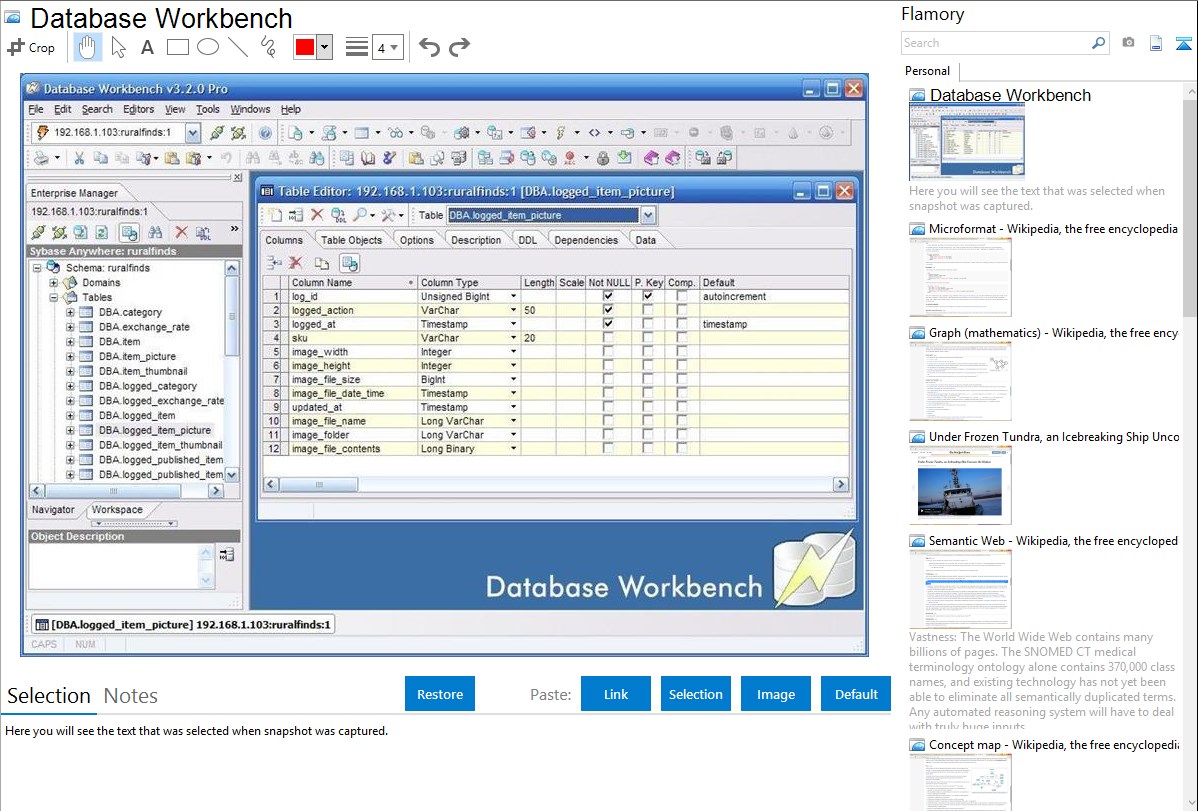Switch to the Notes tab
The height and width of the screenshot is (811, 1198).
(131, 696)
